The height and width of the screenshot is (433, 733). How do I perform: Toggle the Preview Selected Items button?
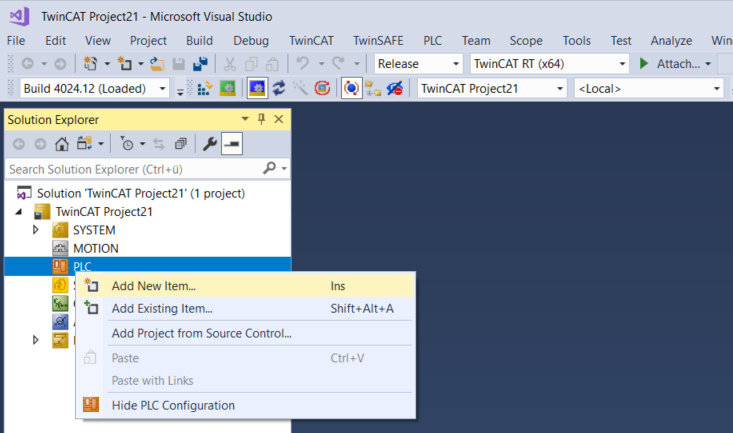[232, 144]
